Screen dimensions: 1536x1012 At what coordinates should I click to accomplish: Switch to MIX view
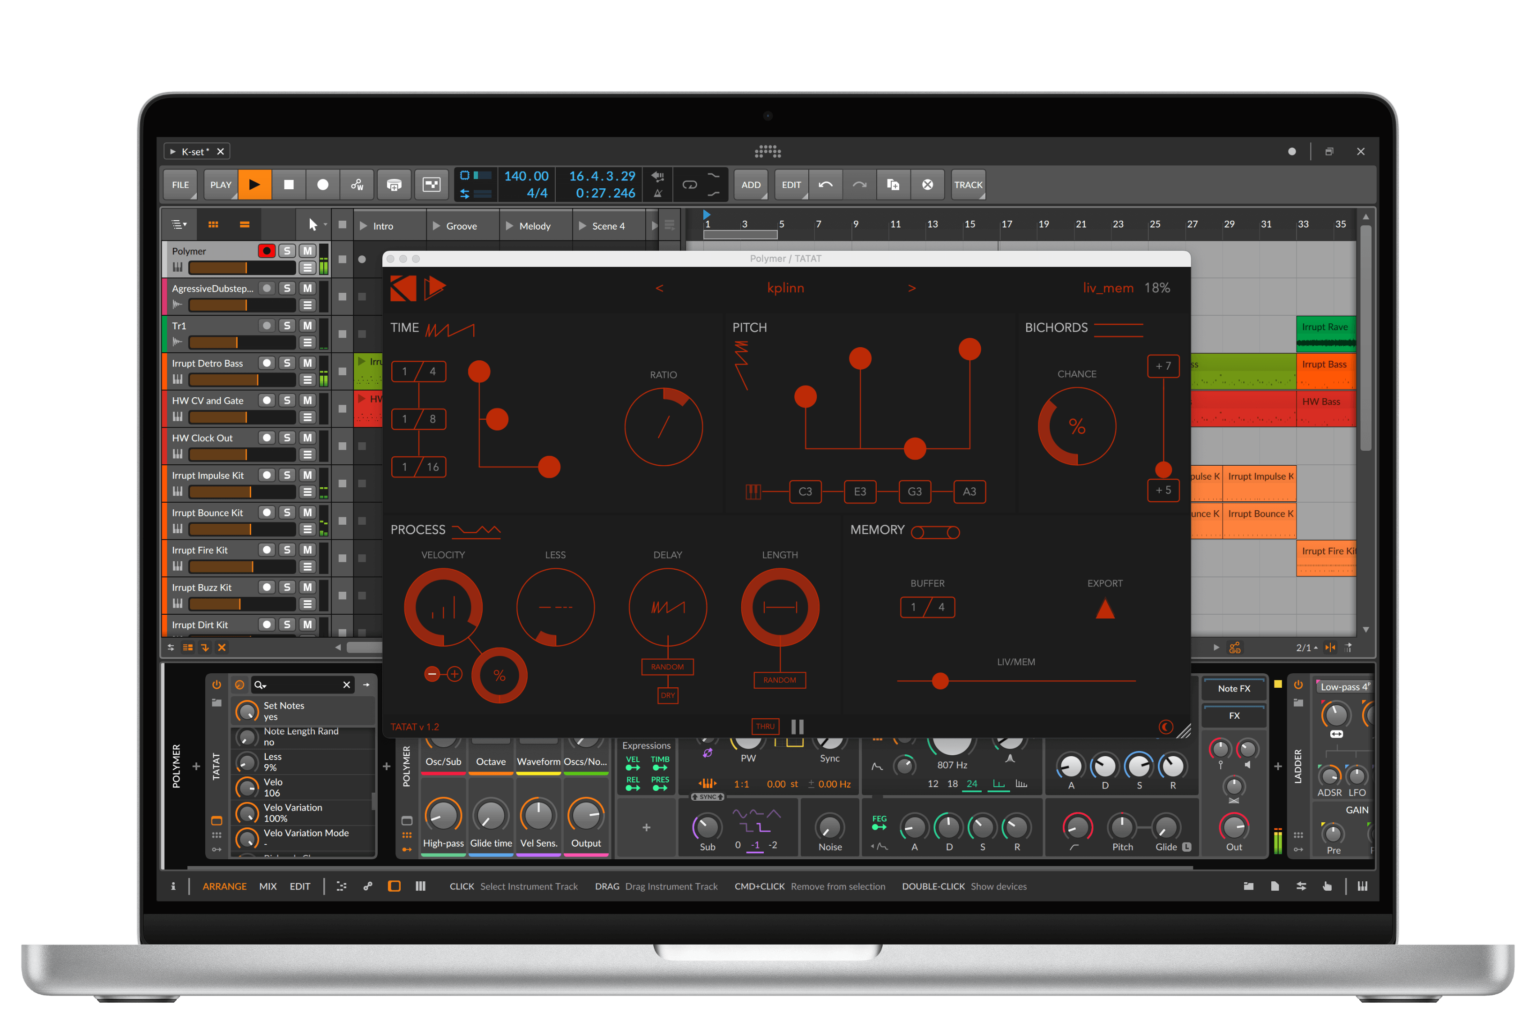click(x=268, y=886)
